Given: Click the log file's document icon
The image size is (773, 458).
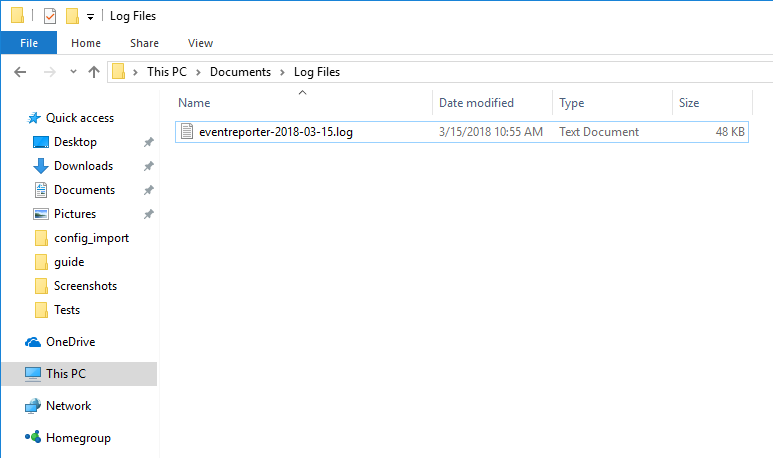Looking at the screenshot, I should click(187, 131).
